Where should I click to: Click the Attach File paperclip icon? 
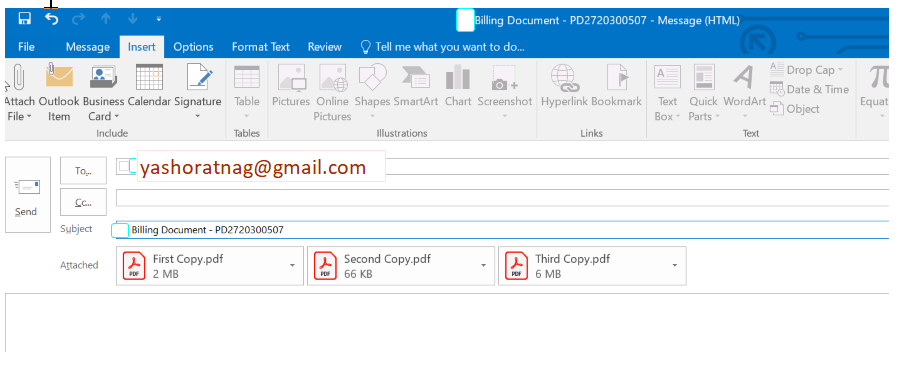(x=18, y=78)
